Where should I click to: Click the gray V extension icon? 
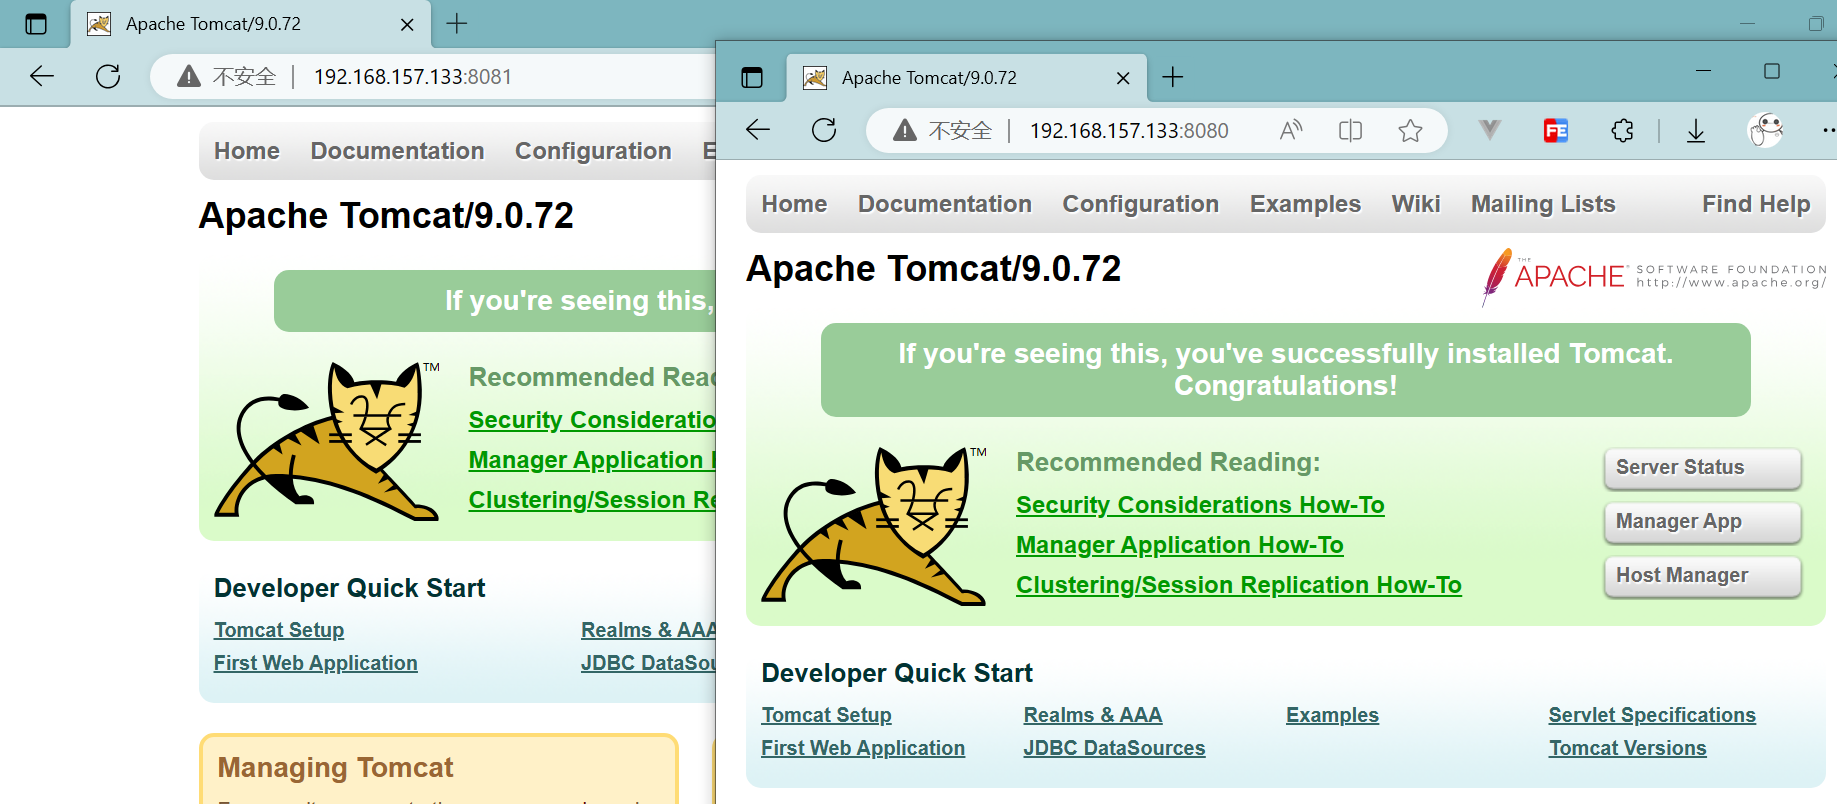tap(1489, 130)
